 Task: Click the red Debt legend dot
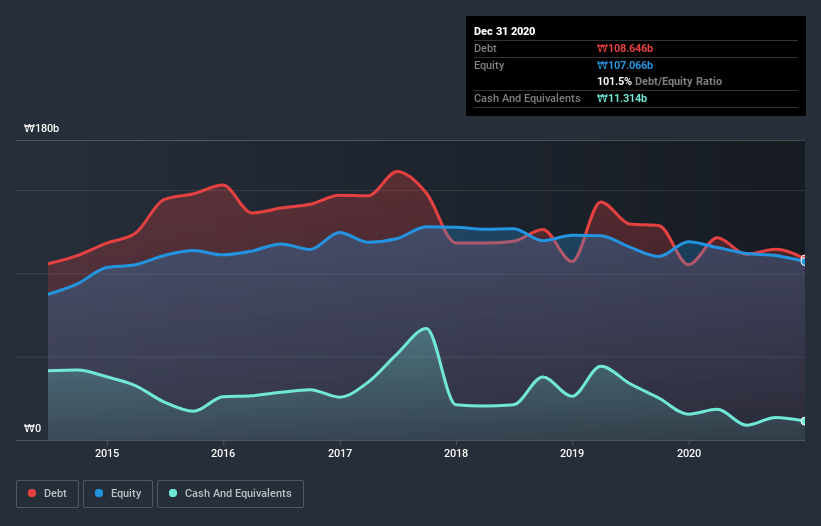(x=32, y=493)
